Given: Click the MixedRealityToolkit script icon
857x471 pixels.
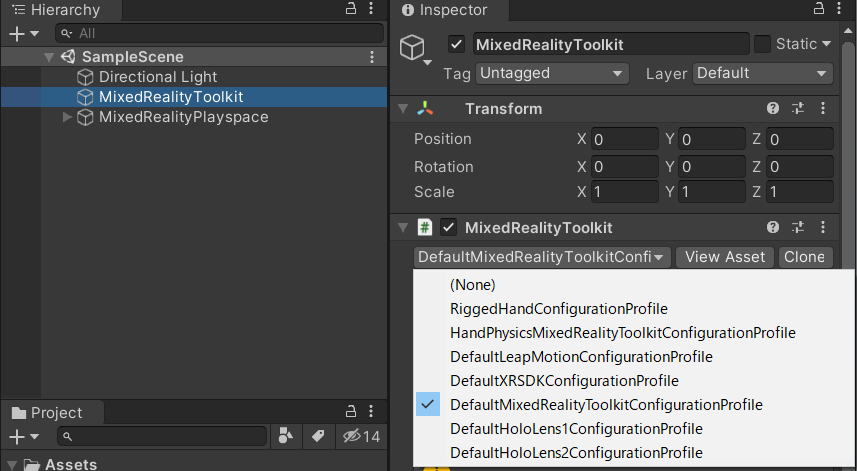Looking at the screenshot, I should point(425,227).
